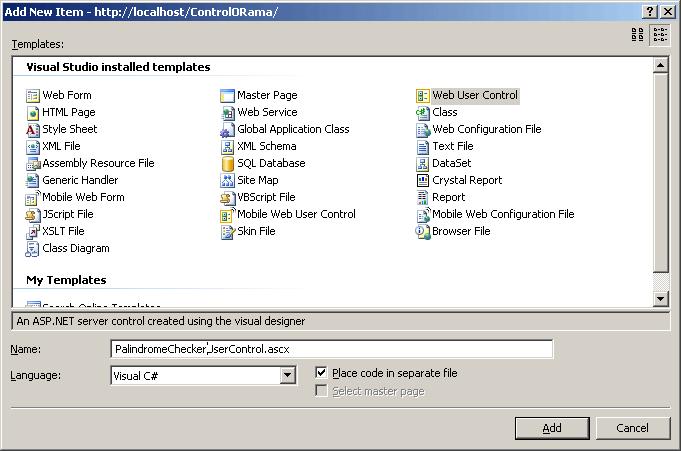The image size is (681, 451).
Task: Select the Web User Control icon
Action: pos(422,96)
